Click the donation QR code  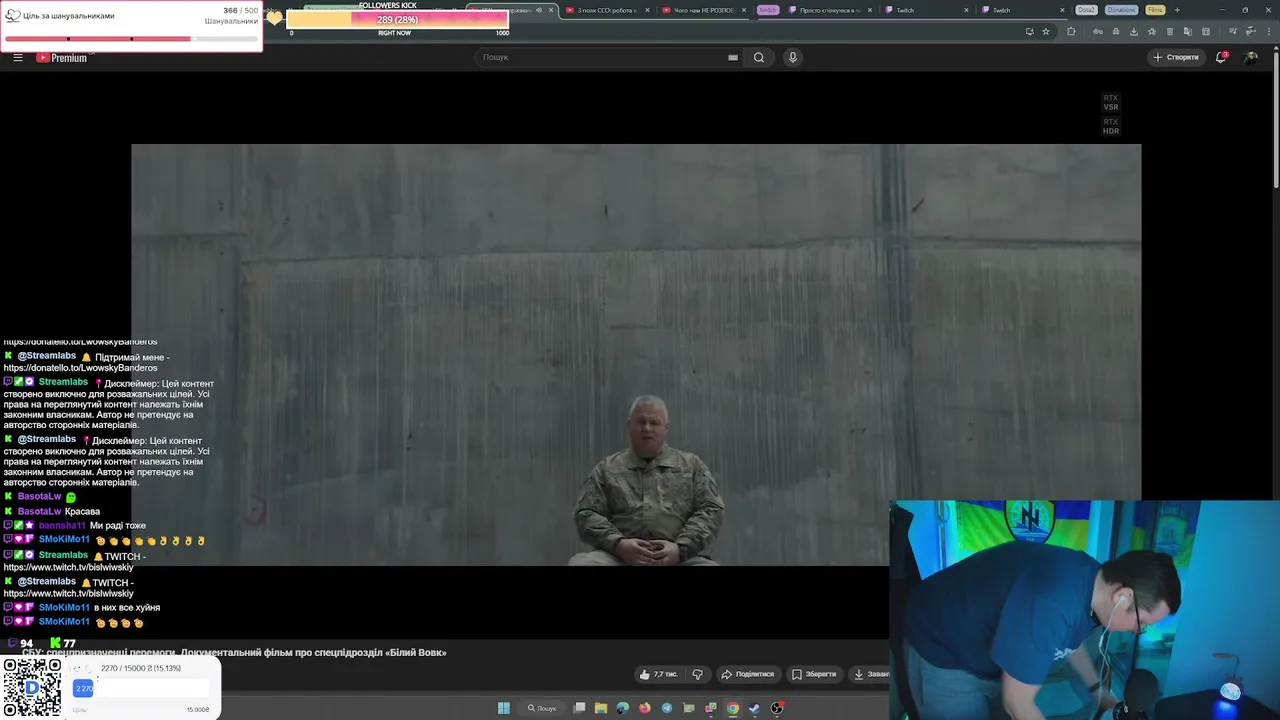point(32,688)
